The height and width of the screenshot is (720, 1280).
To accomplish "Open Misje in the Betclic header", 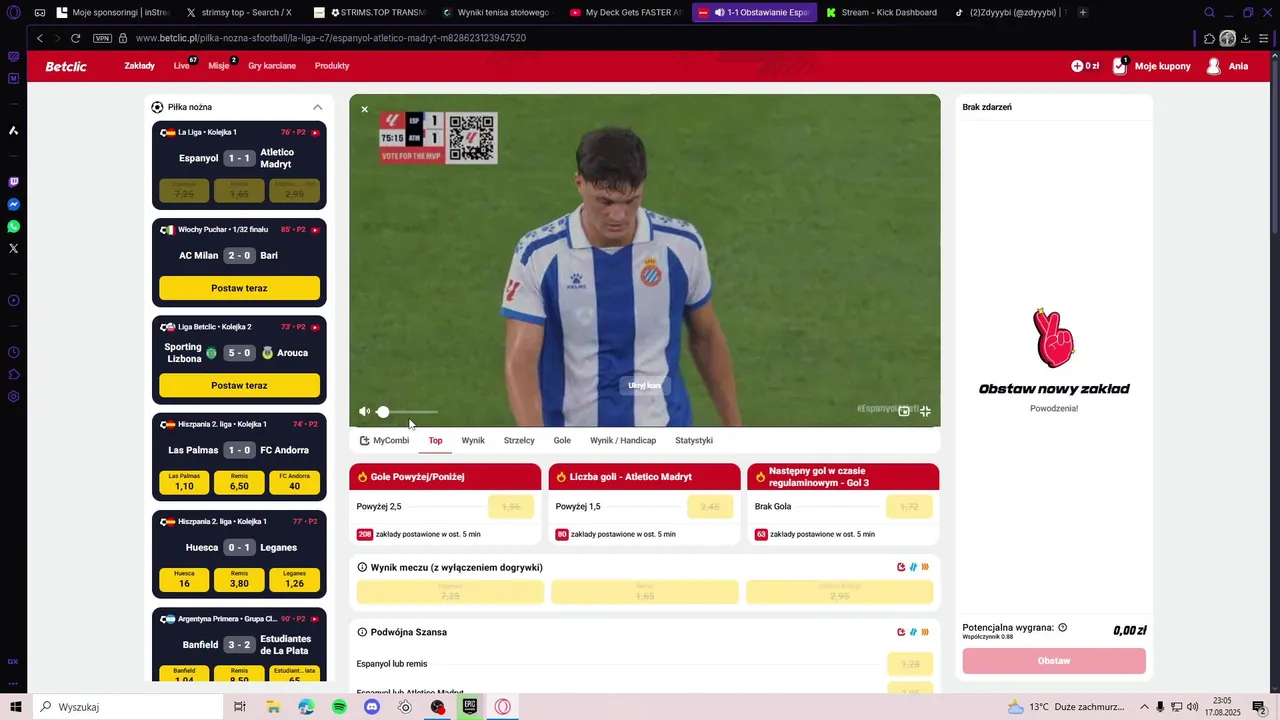I will coord(218,66).
